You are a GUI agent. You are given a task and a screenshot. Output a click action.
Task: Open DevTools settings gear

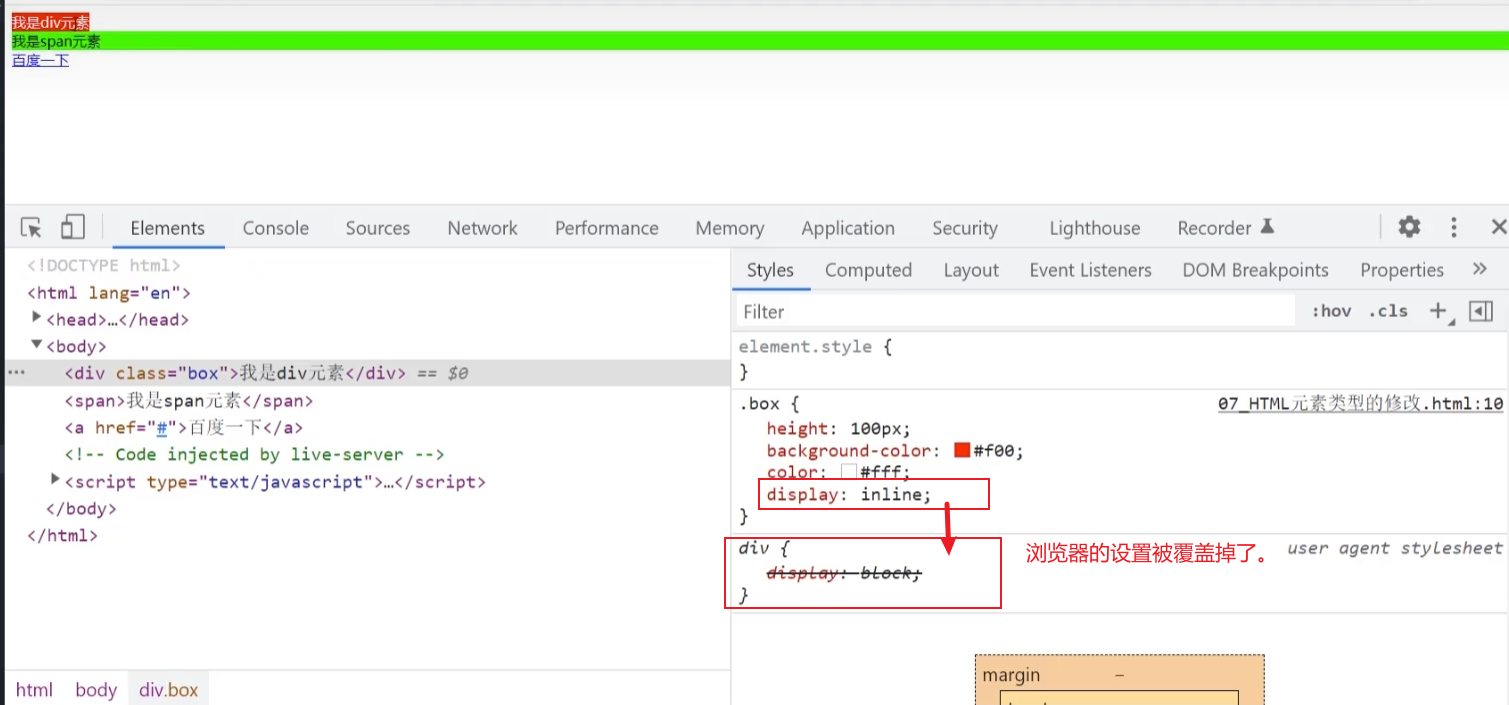tap(1409, 227)
